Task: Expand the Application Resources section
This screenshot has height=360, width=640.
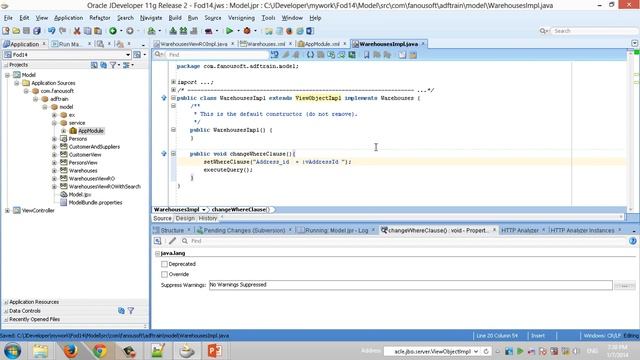Action: click(x=6, y=302)
